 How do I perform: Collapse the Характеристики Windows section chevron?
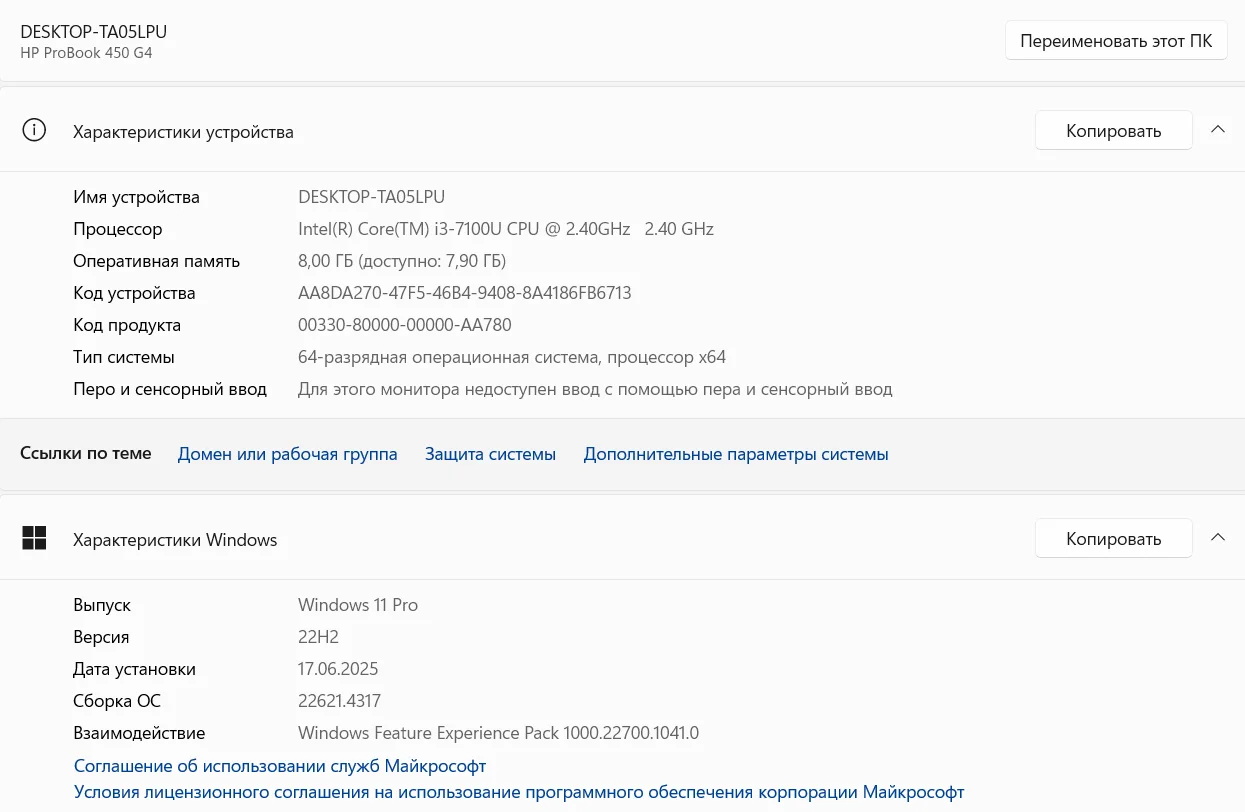coord(1217,538)
